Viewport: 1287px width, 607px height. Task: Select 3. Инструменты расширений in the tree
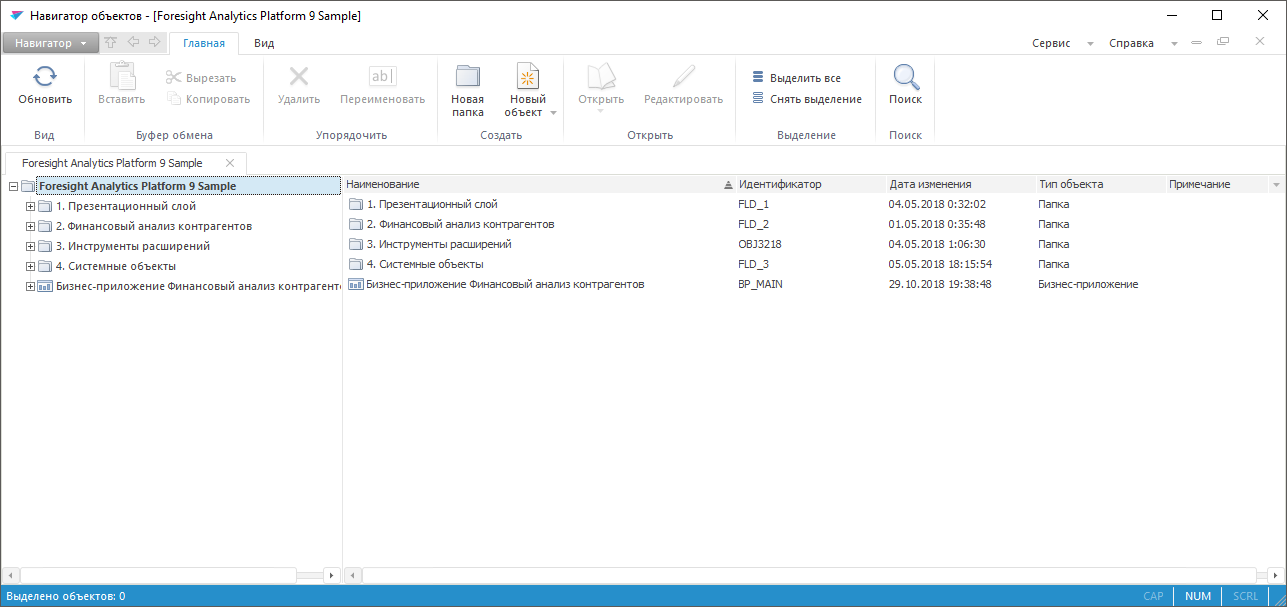pyautogui.click(x=133, y=246)
